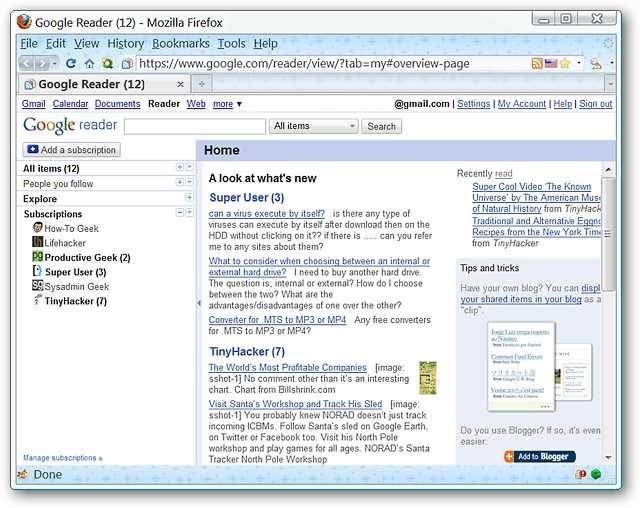The width and height of the screenshot is (640, 508).
Task: Close the Google Reader (12) tab
Action: point(180,84)
